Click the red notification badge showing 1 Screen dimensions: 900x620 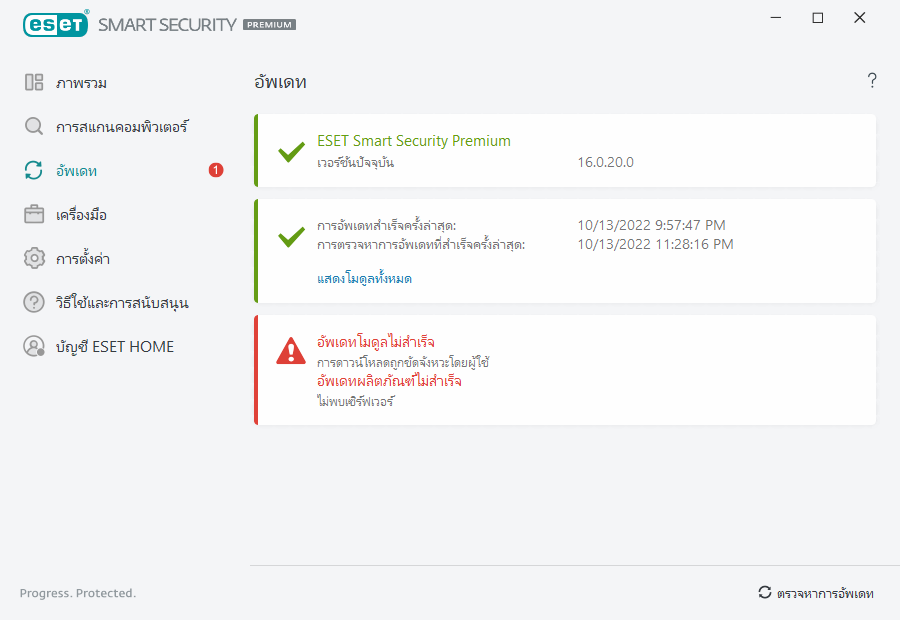pyautogui.click(x=216, y=171)
